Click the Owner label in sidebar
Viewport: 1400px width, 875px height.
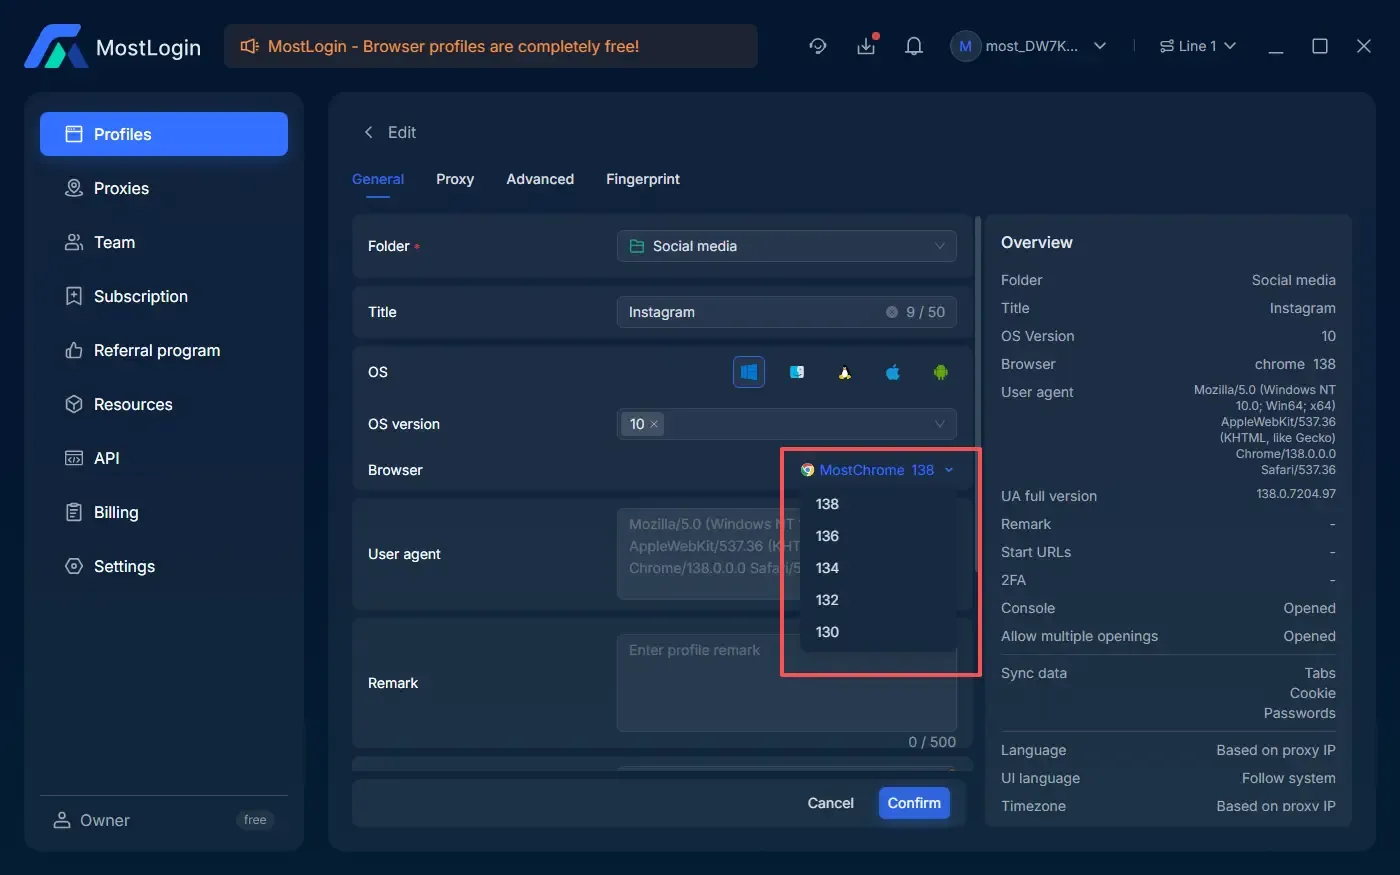(x=105, y=820)
